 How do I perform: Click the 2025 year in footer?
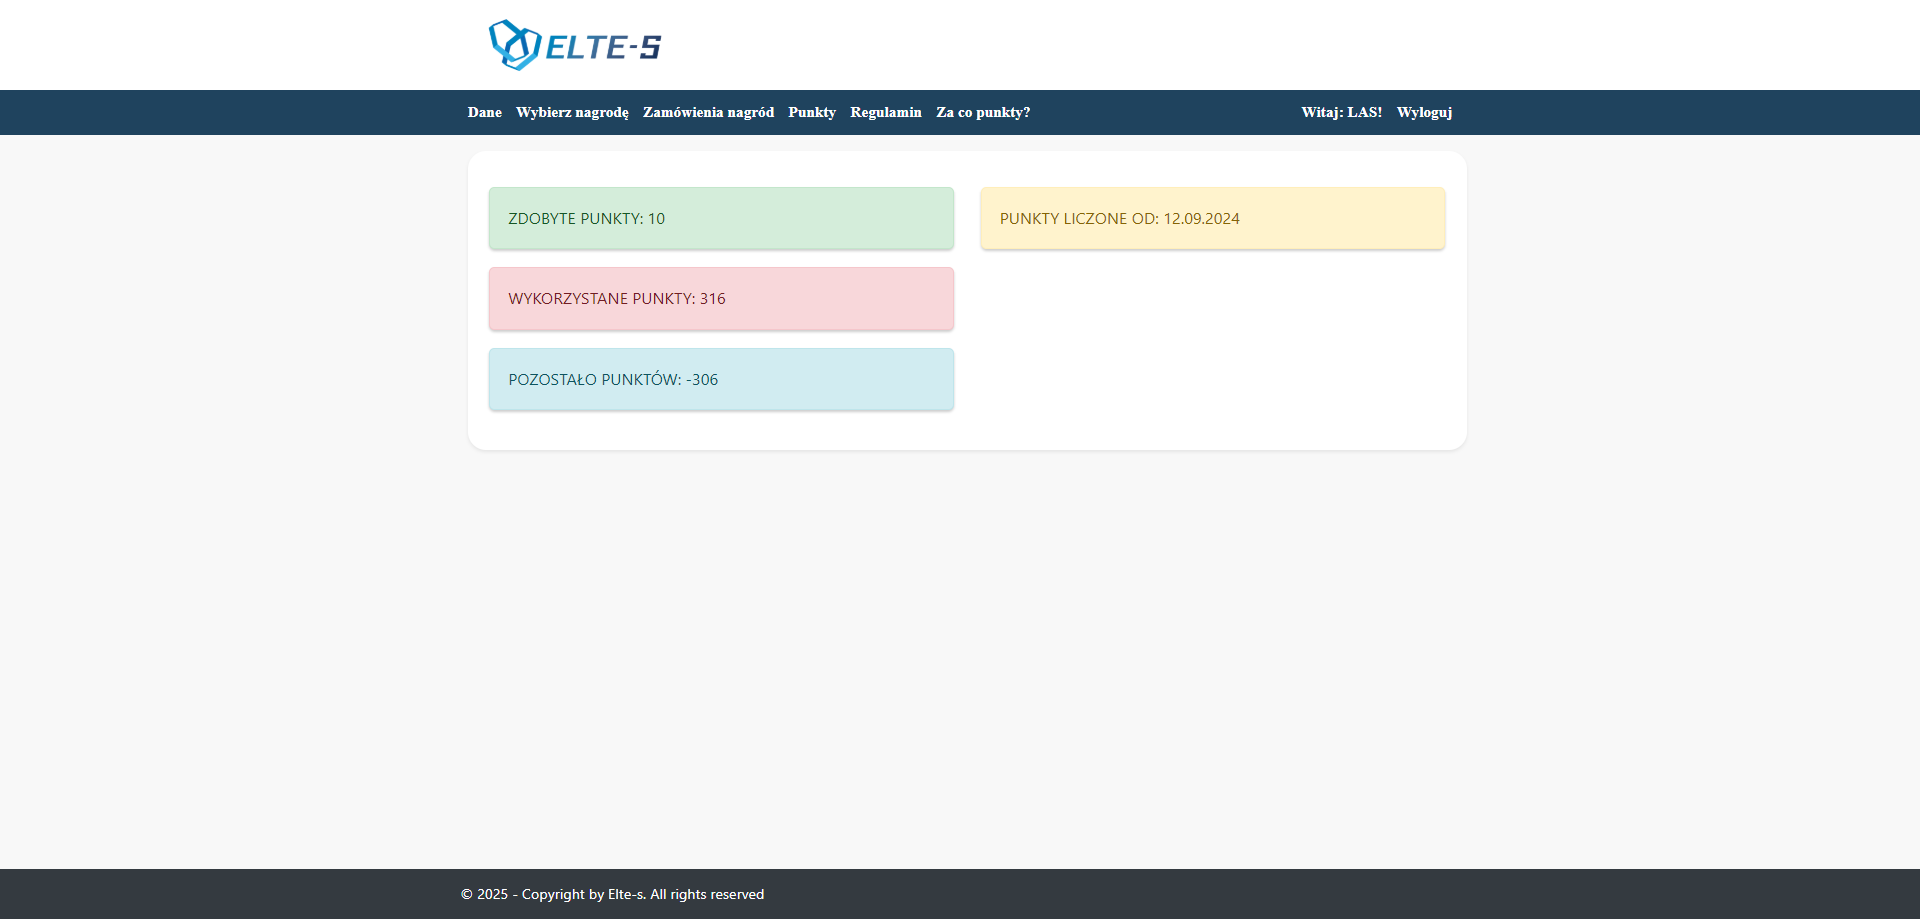492,894
